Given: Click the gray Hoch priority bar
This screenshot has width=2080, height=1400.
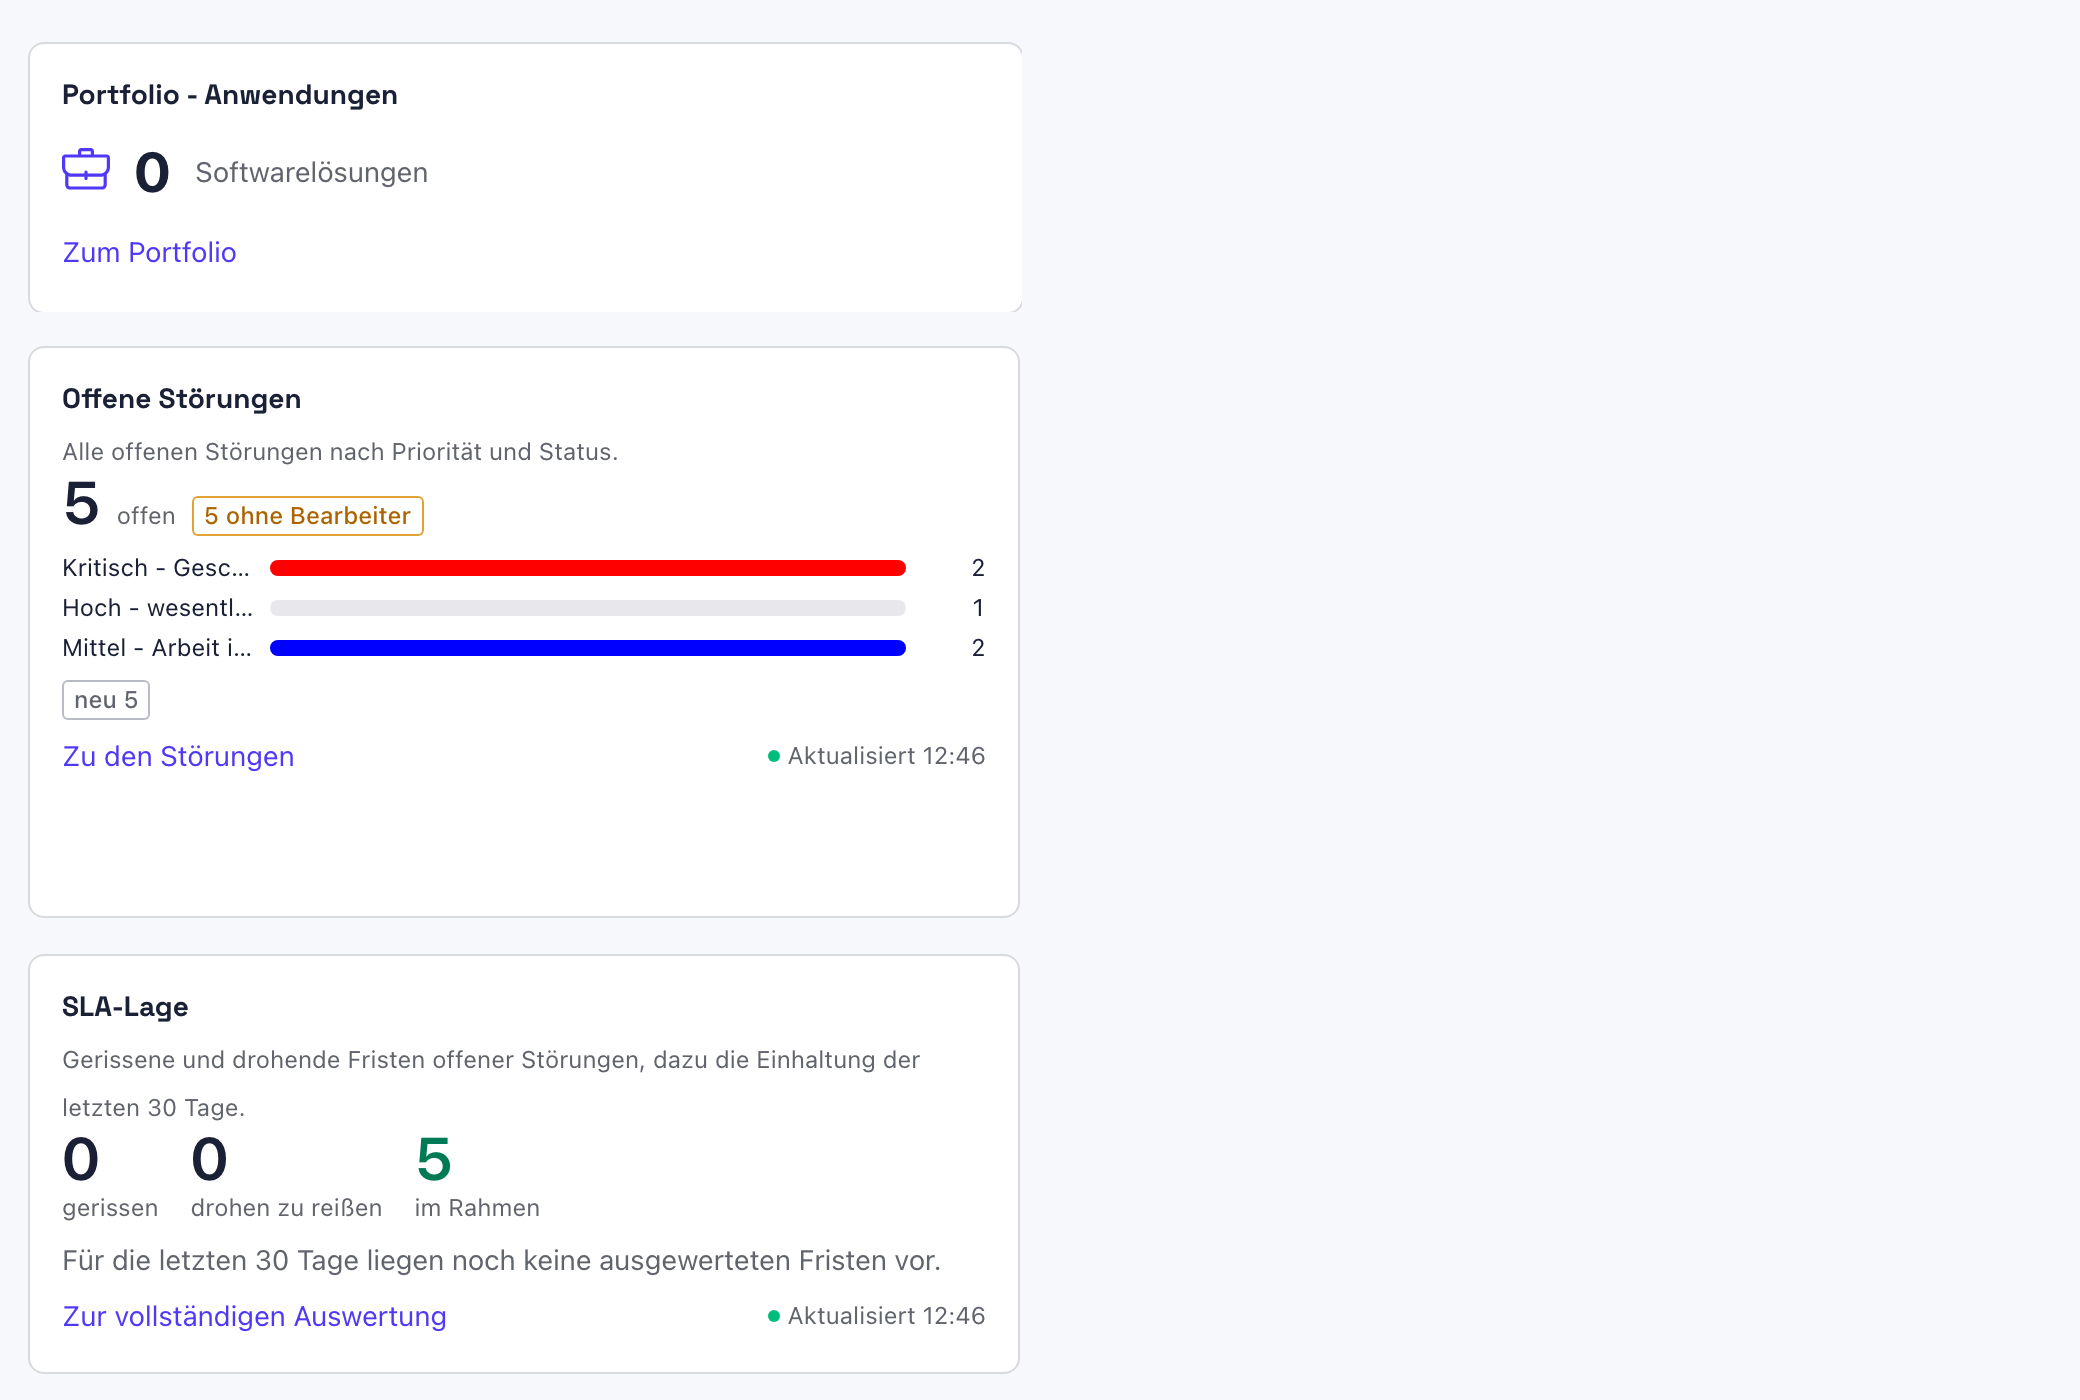Looking at the screenshot, I should point(588,608).
